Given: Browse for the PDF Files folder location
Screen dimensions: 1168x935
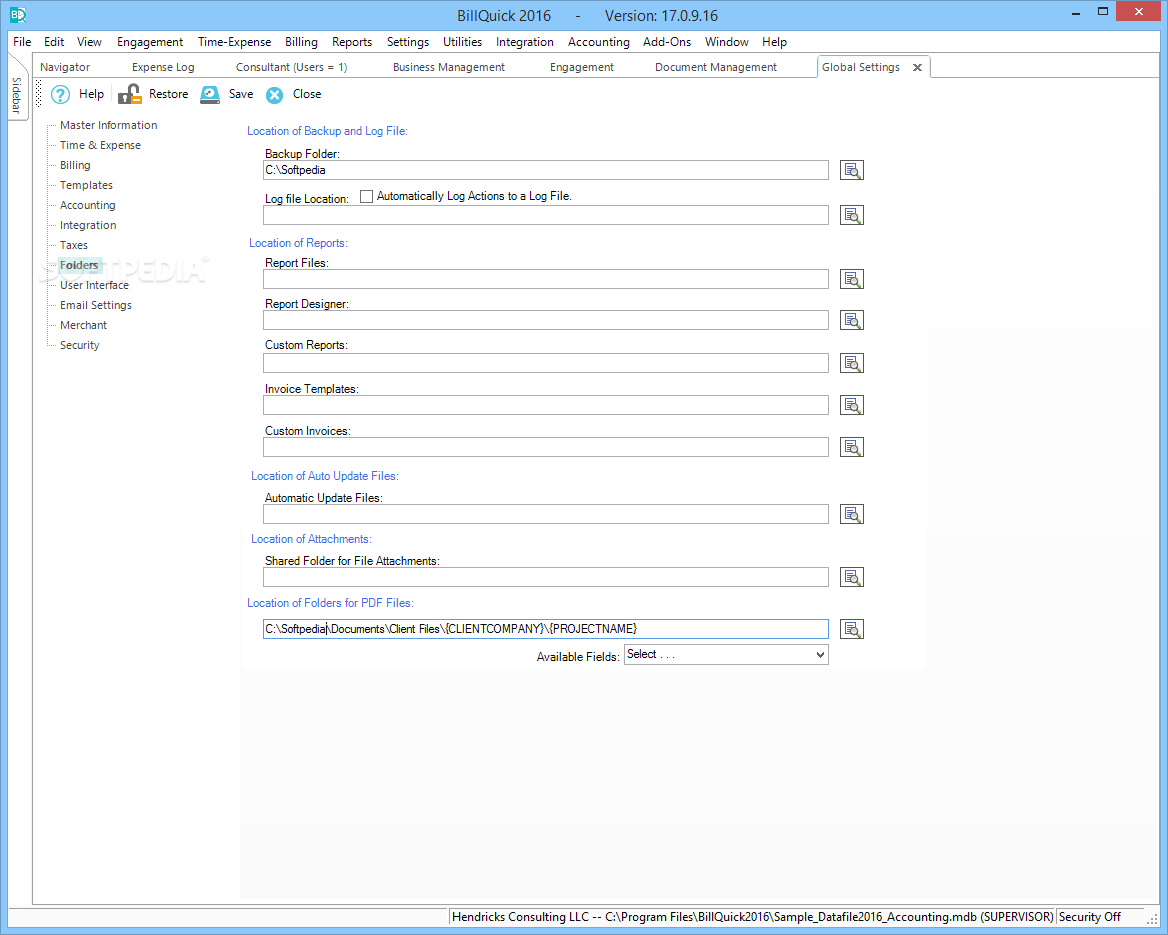Looking at the screenshot, I should pyautogui.click(x=851, y=630).
